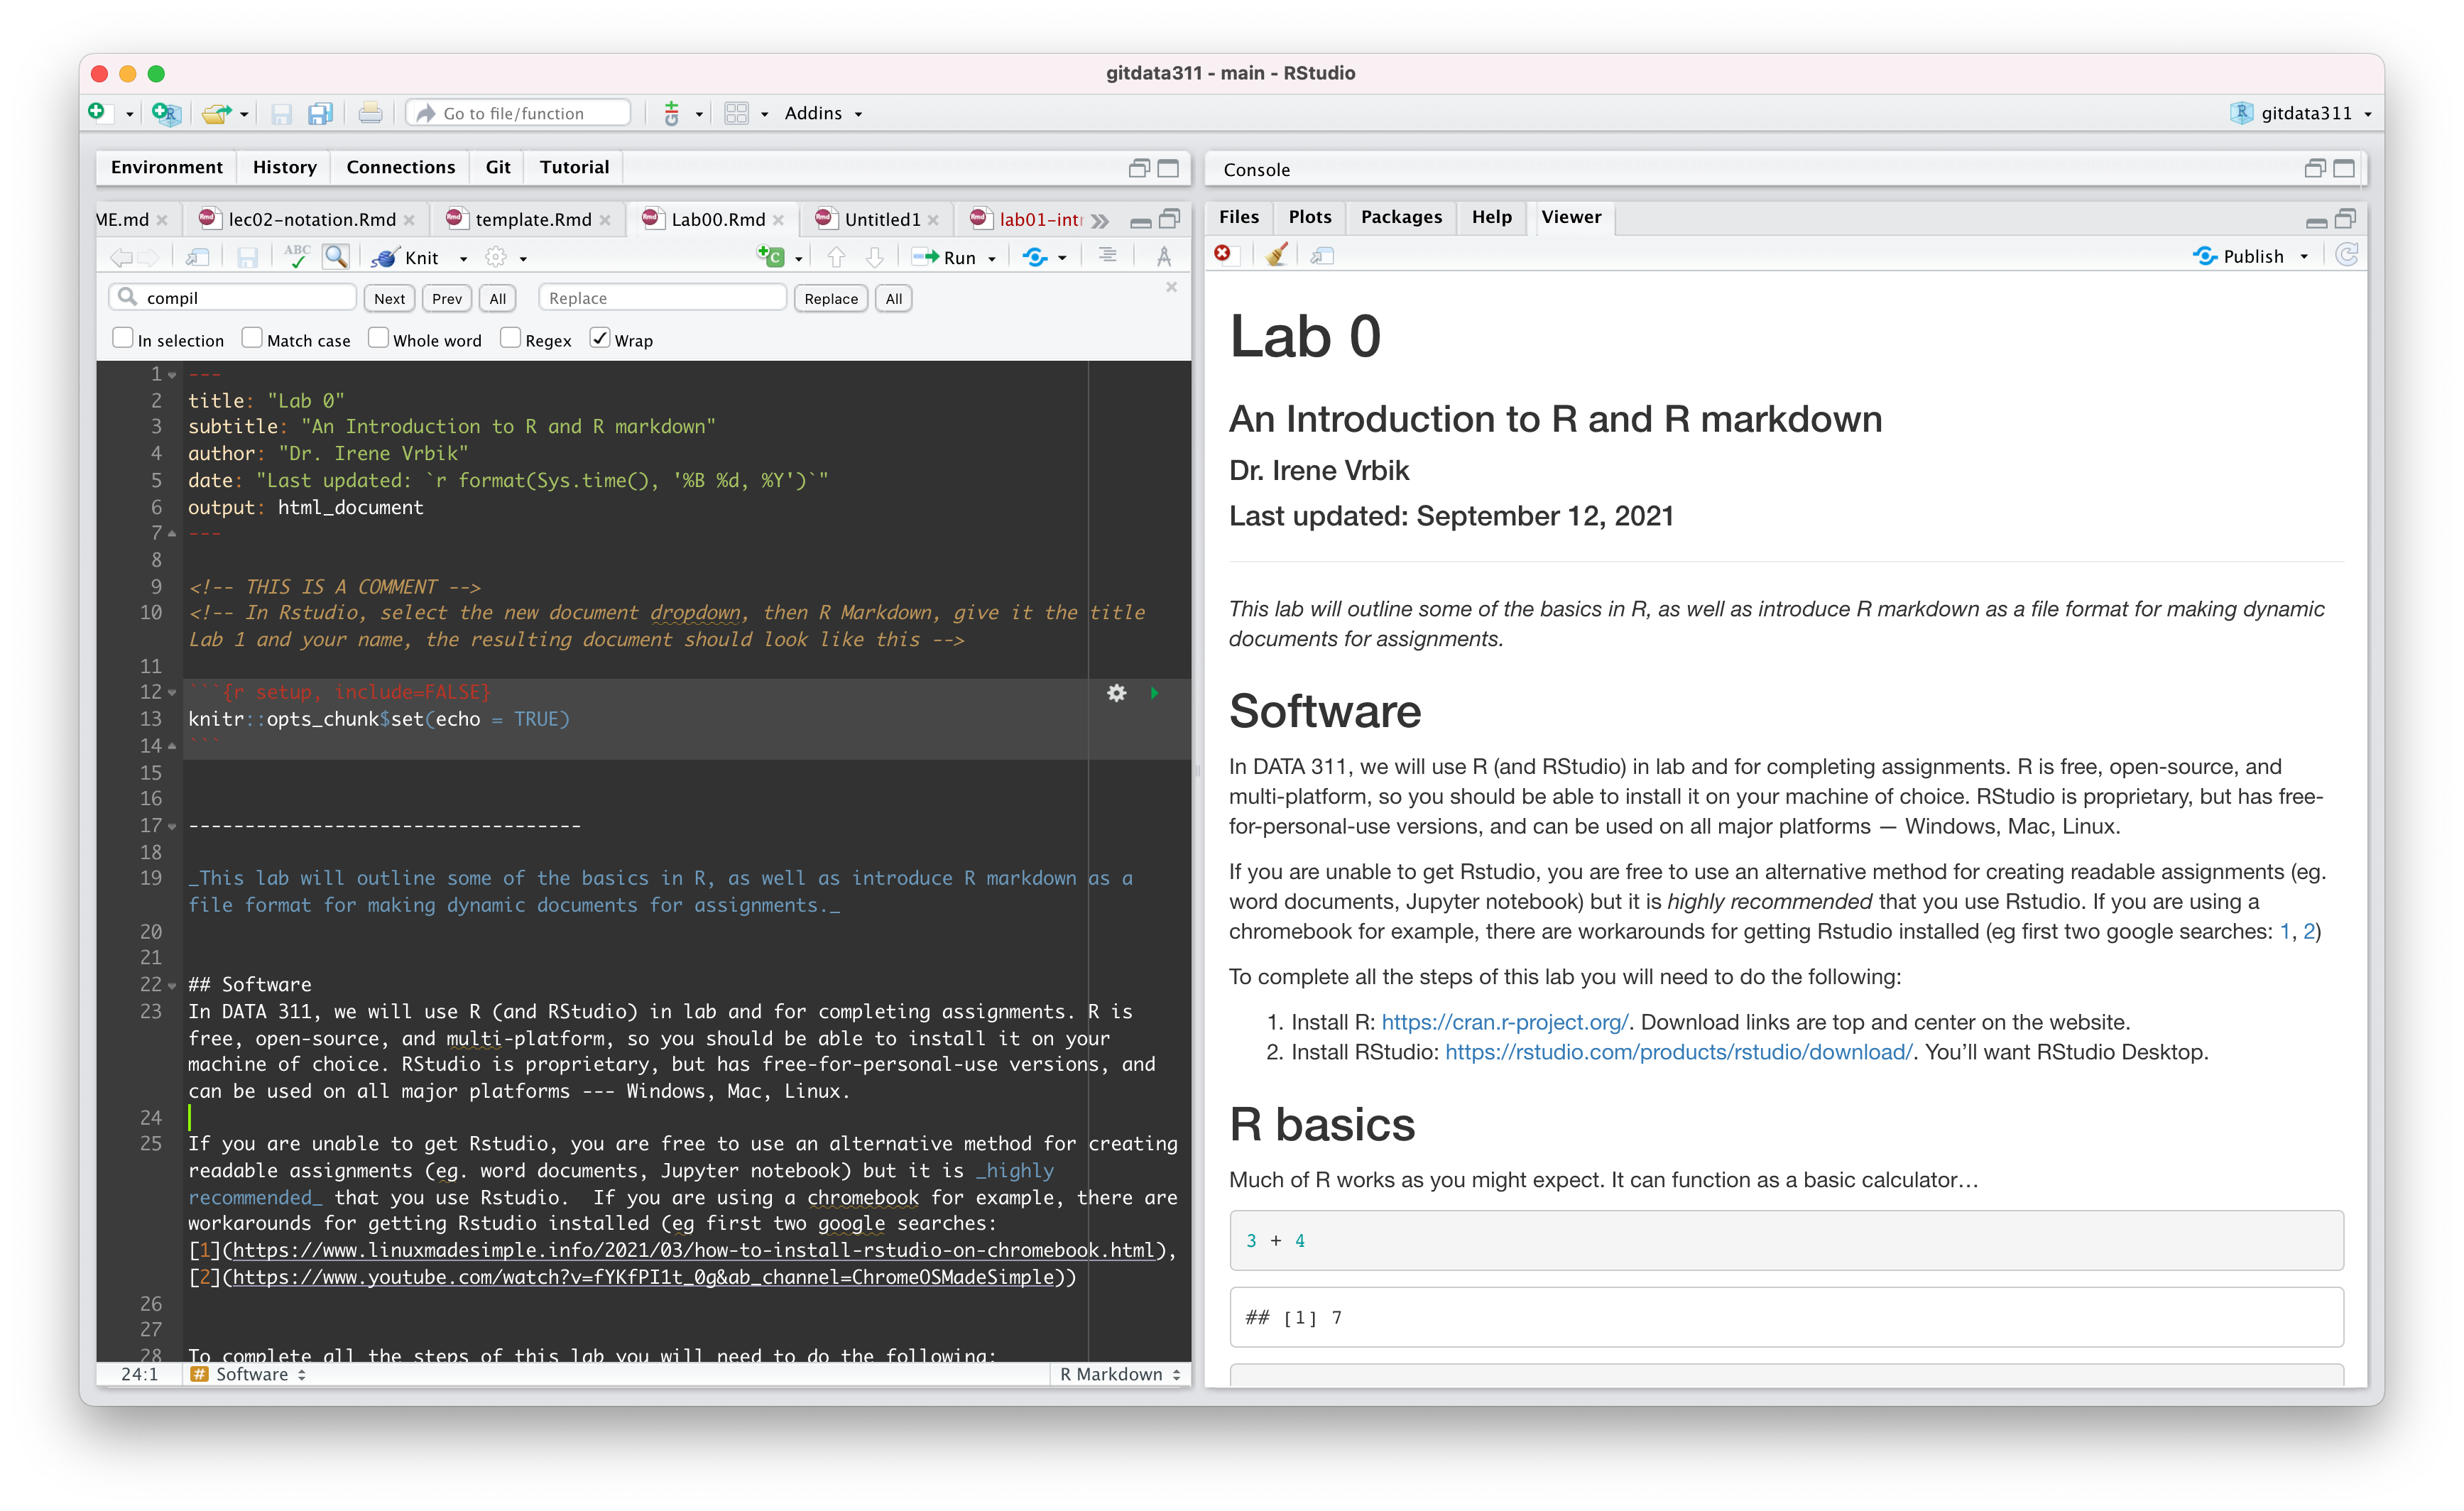The width and height of the screenshot is (2464, 1511).
Task: Click the Publish button in Viewer
Action: [2240, 257]
